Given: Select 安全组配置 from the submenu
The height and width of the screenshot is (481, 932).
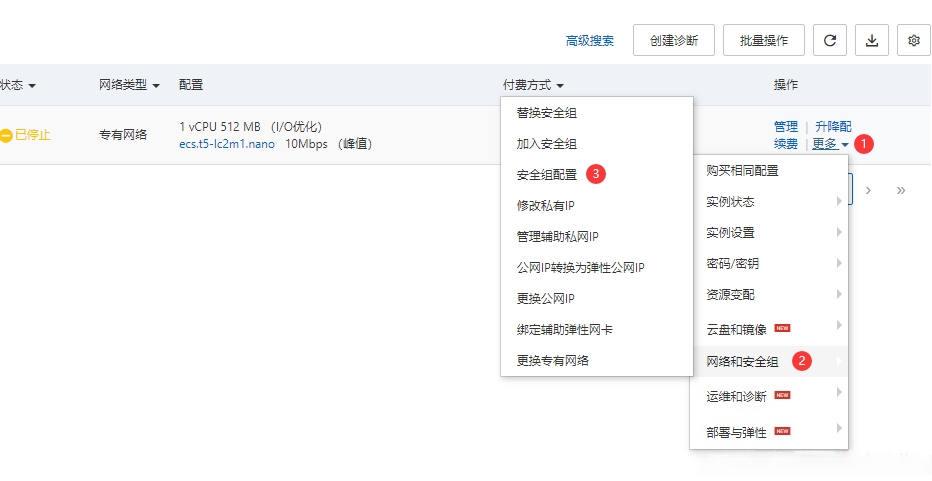Looking at the screenshot, I should [x=546, y=174].
